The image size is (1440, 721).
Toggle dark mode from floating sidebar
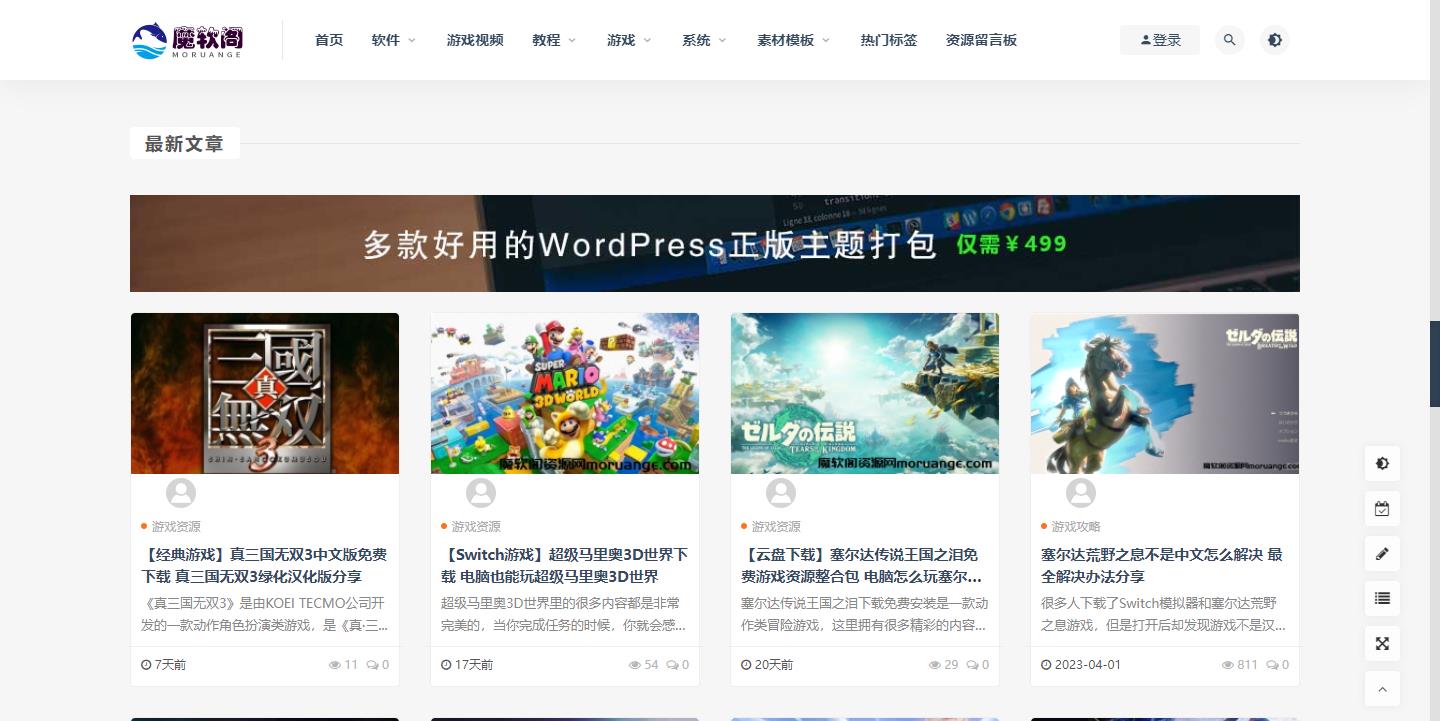(1382, 464)
